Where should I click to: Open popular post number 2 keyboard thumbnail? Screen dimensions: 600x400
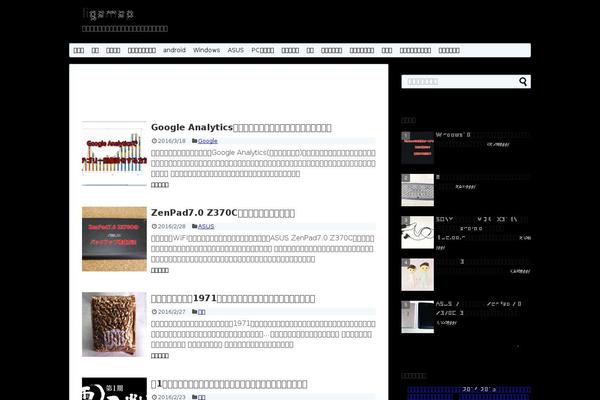pyautogui.click(x=417, y=190)
